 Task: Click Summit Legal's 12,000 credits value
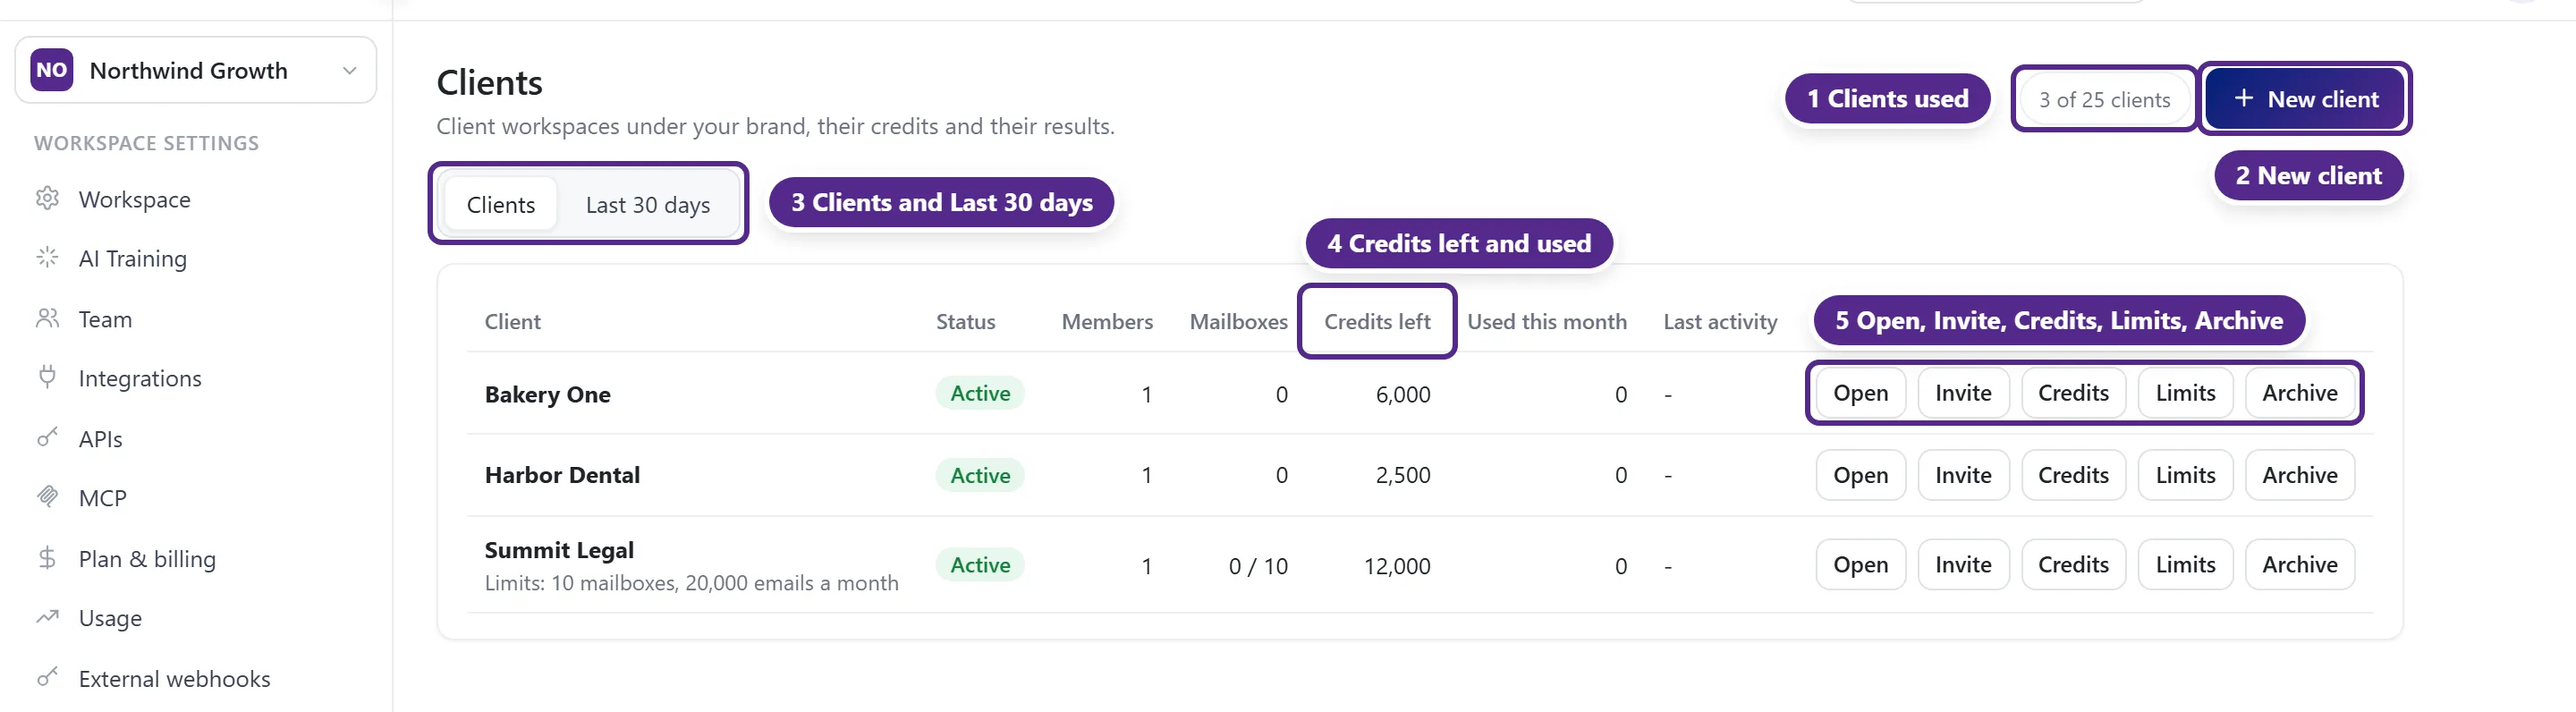pos(1397,566)
